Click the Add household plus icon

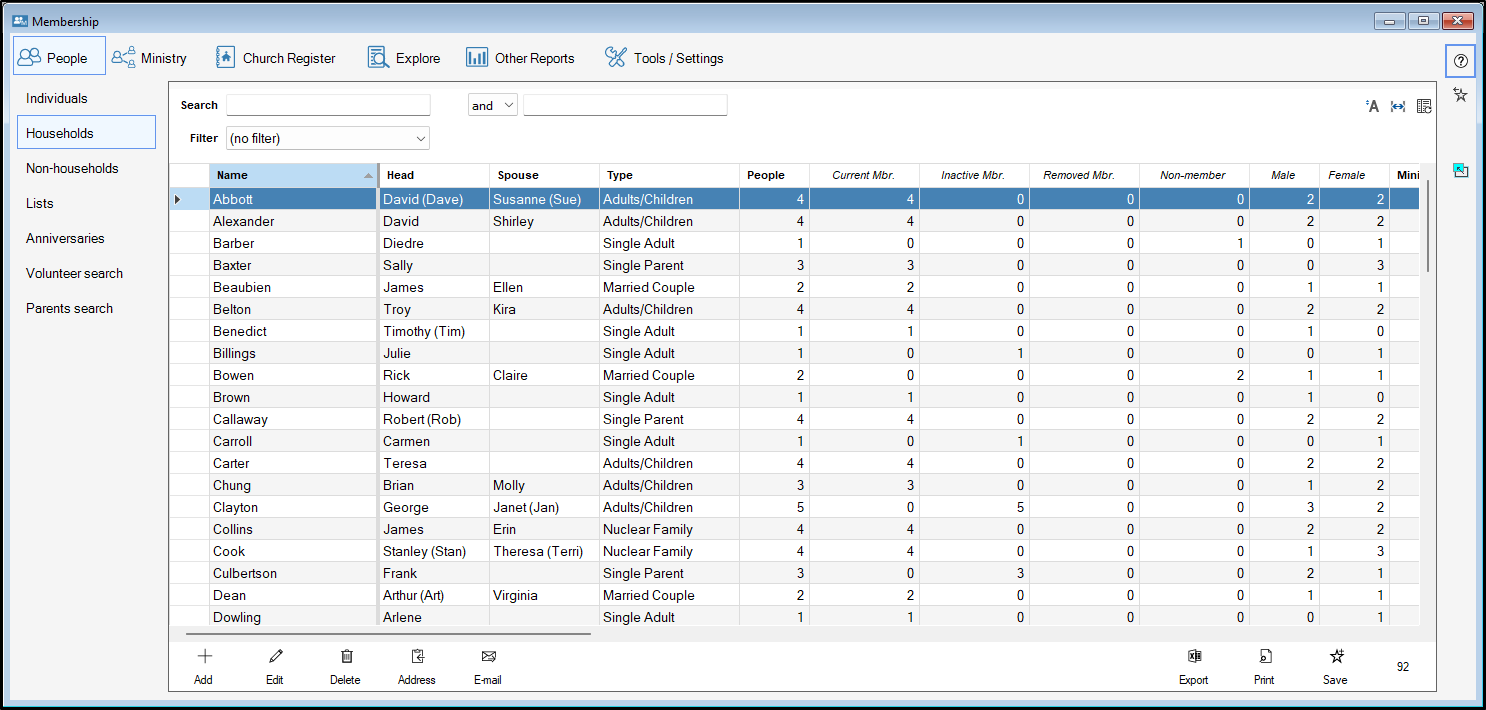(x=204, y=657)
